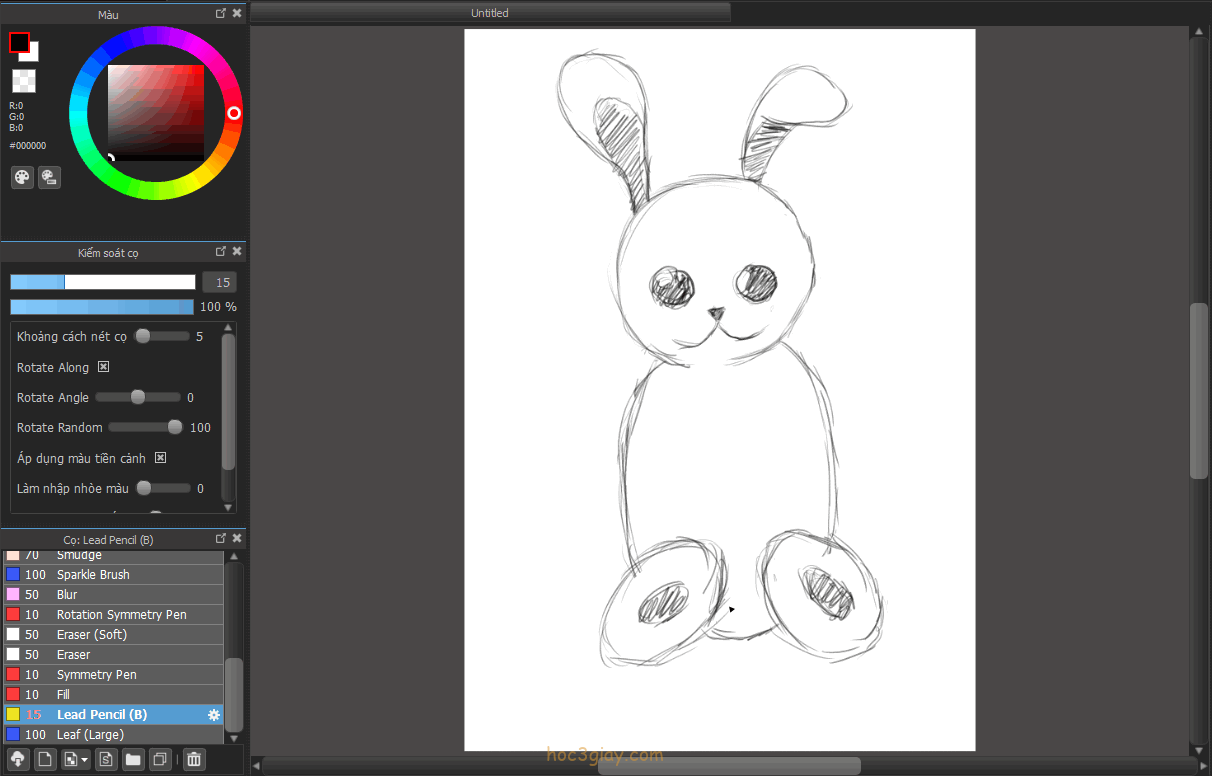Undock the Màu panel with the float icon
Screen dimensions: 1212x776
221,14
